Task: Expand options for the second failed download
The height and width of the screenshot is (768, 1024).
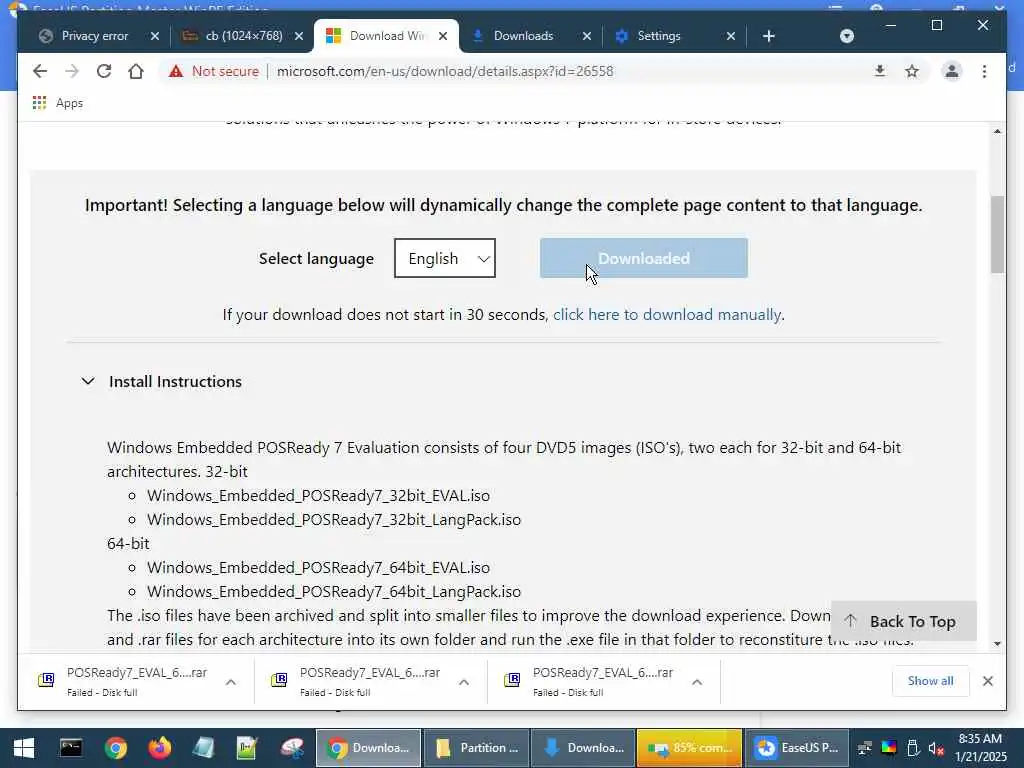Action: coord(464,682)
